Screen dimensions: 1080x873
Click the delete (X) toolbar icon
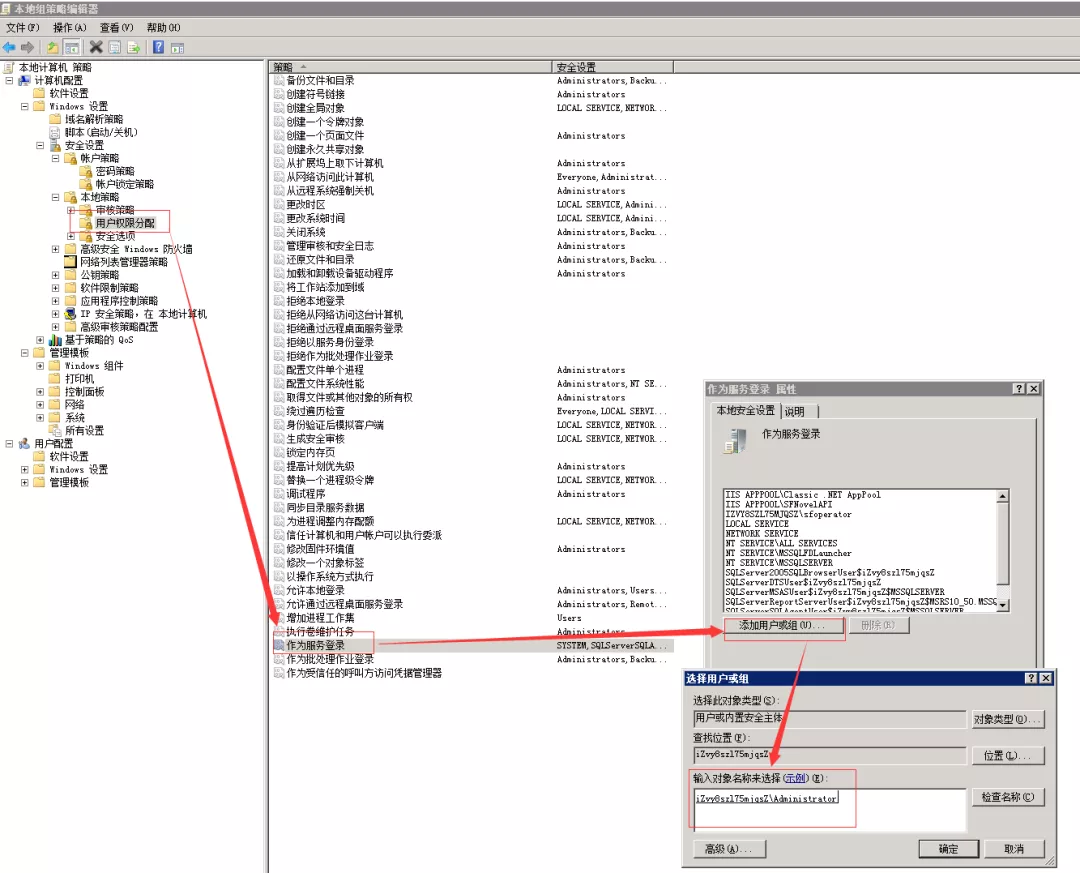coord(96,47)
